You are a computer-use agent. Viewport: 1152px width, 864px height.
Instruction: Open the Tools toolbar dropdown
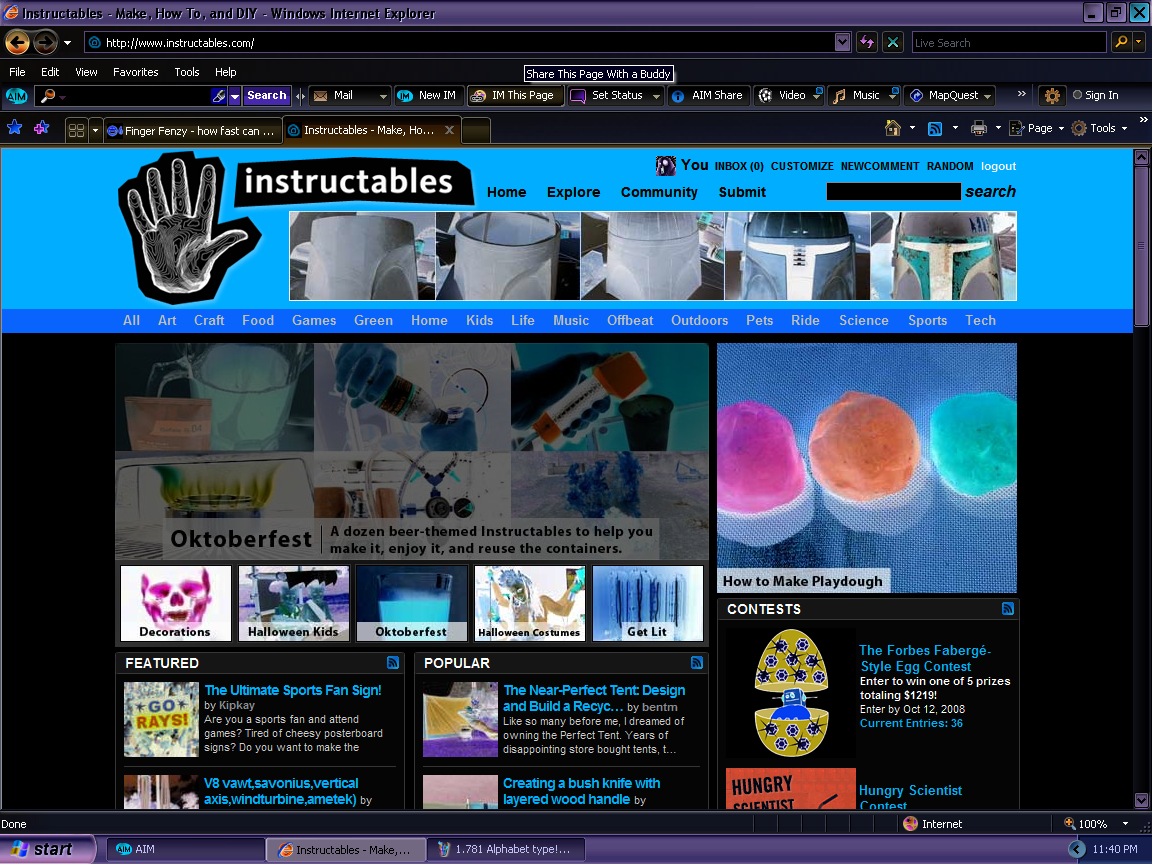tap(1100, 129)
